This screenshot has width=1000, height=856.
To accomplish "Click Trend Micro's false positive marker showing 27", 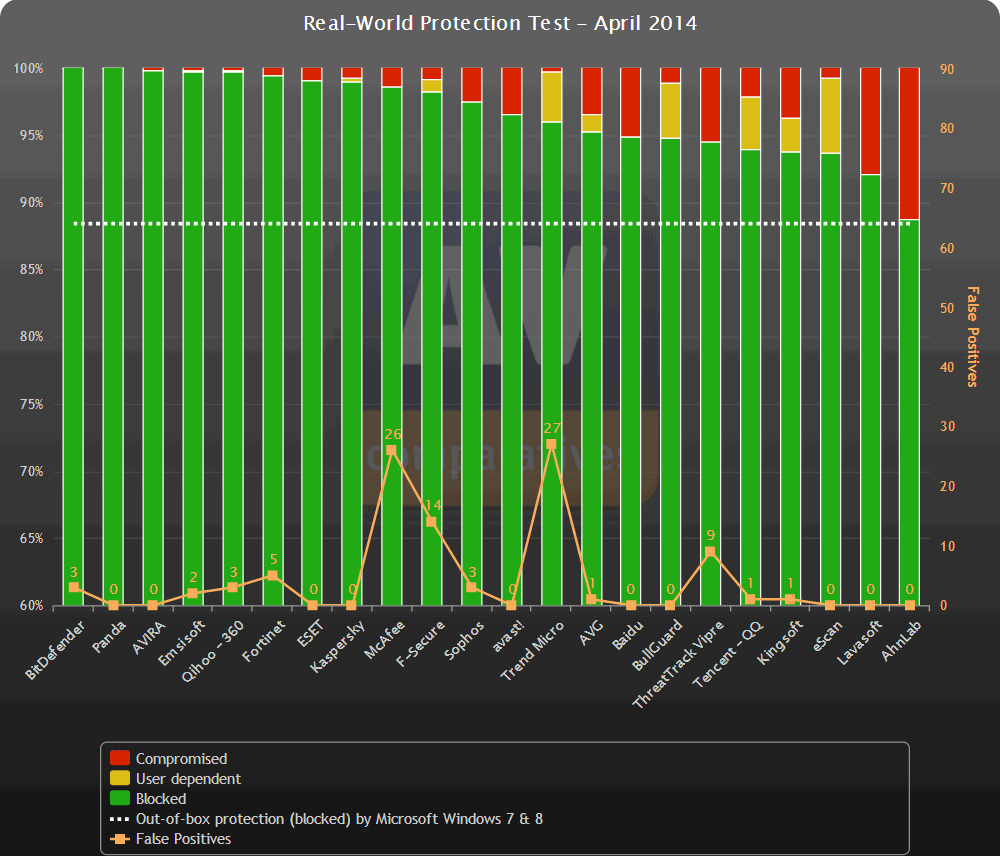I will click(x=553, y=446).
